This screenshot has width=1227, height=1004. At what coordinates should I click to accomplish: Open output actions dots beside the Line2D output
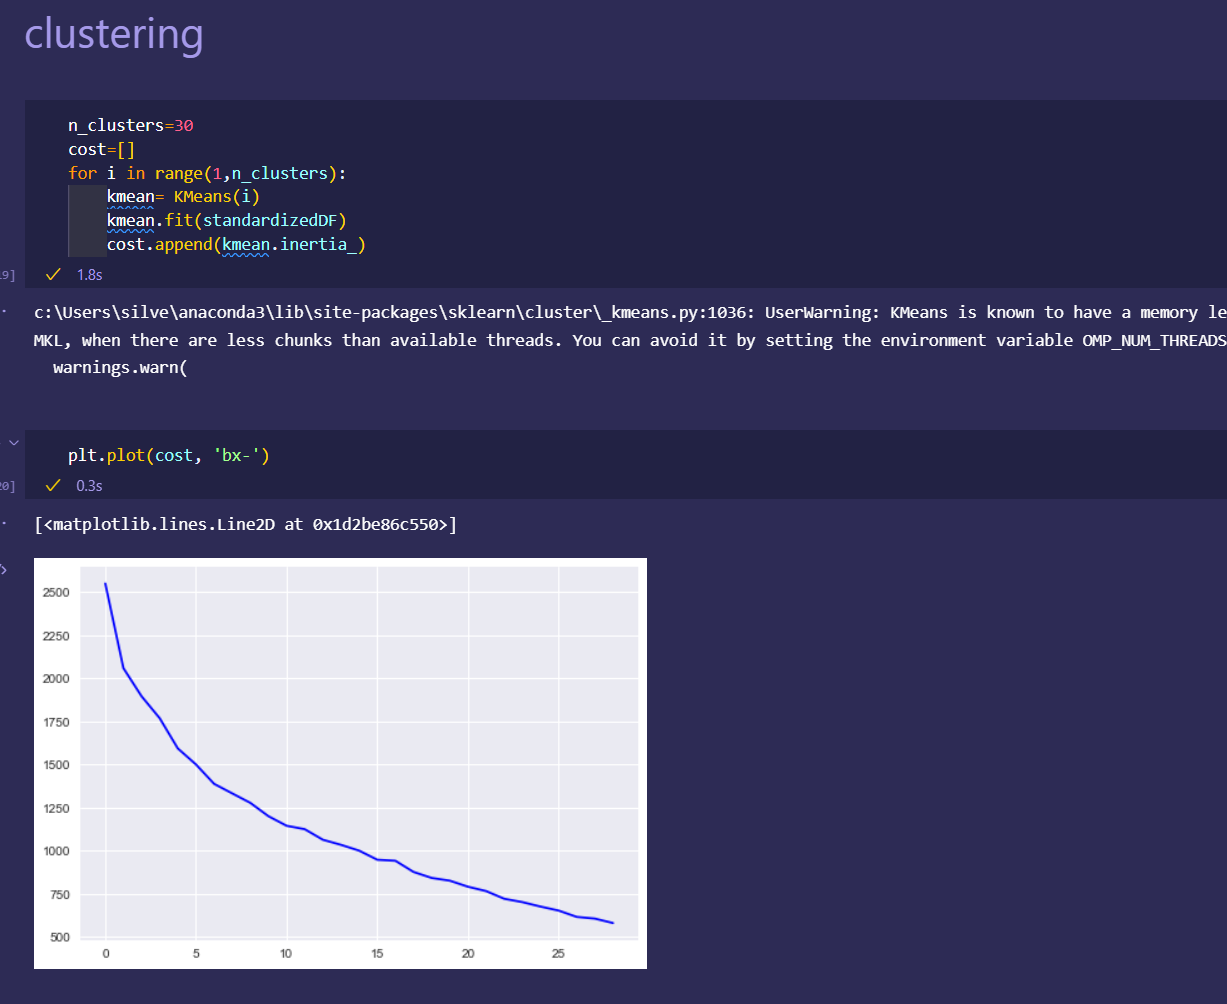point(3,524)
